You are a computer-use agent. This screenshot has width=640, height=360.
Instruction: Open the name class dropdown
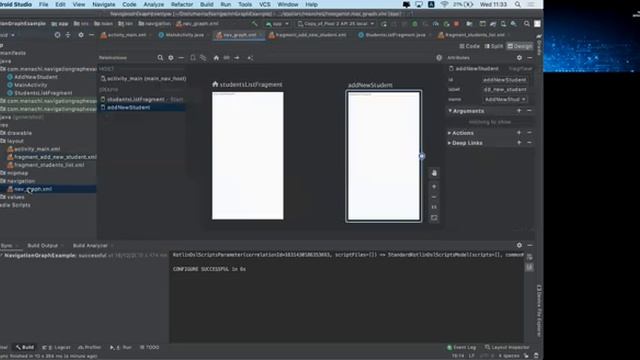(505, 99)
